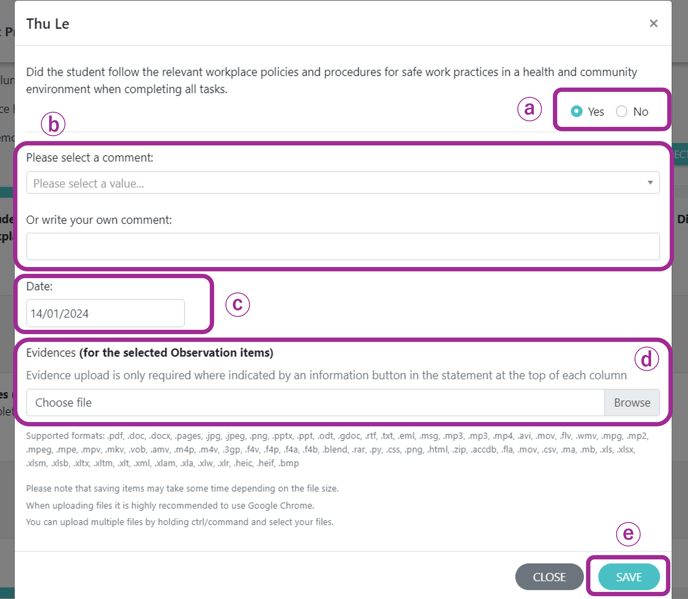Click the 'Date:' label
688x599 pixels.
coord(39,286)
